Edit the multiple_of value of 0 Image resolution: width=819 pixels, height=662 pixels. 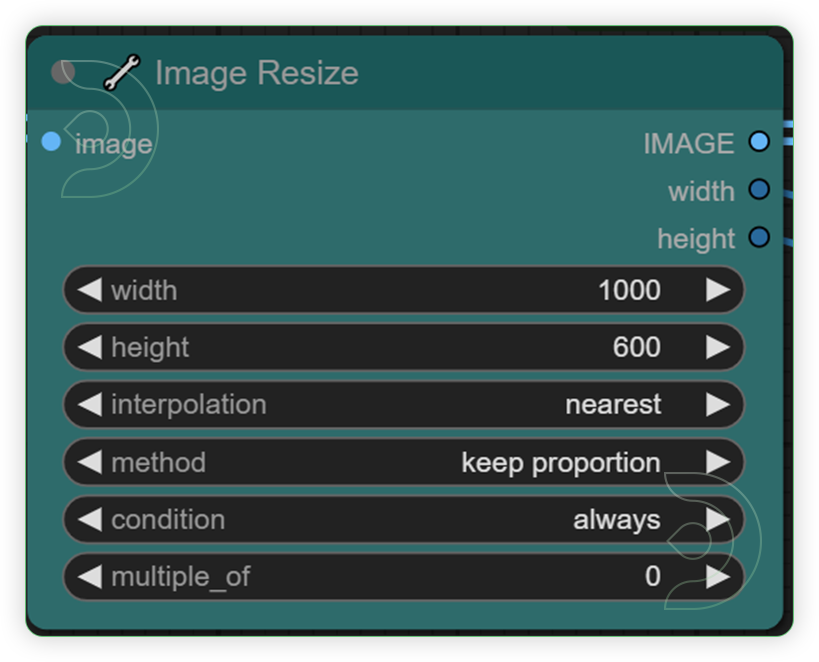click(x=652, y=576)
